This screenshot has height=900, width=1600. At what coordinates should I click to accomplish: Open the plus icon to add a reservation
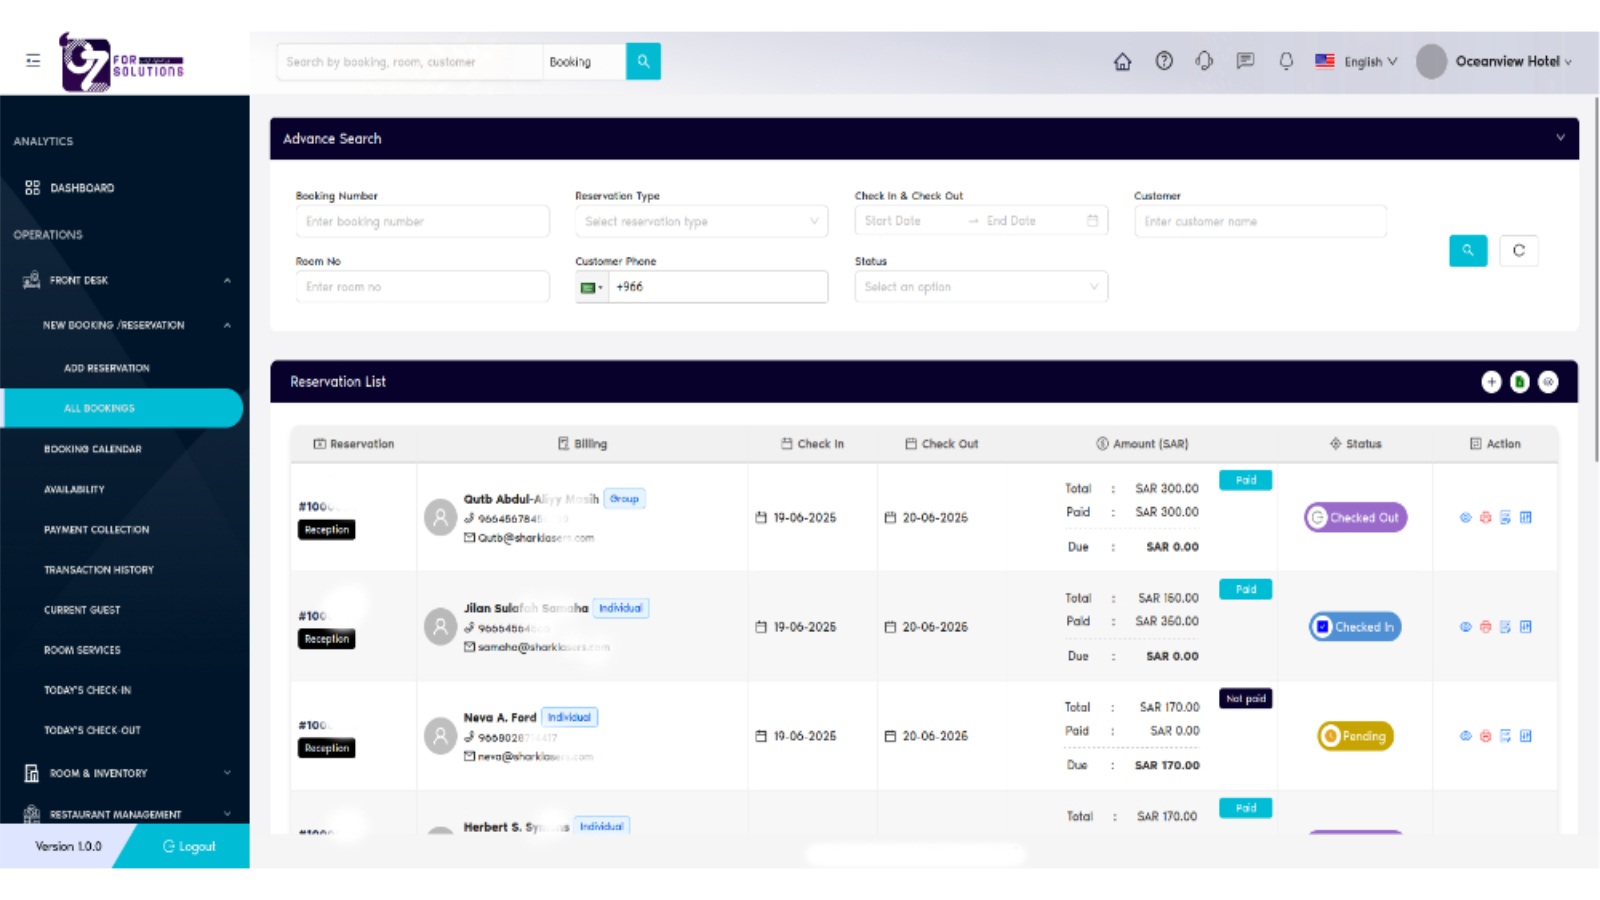1491,382
